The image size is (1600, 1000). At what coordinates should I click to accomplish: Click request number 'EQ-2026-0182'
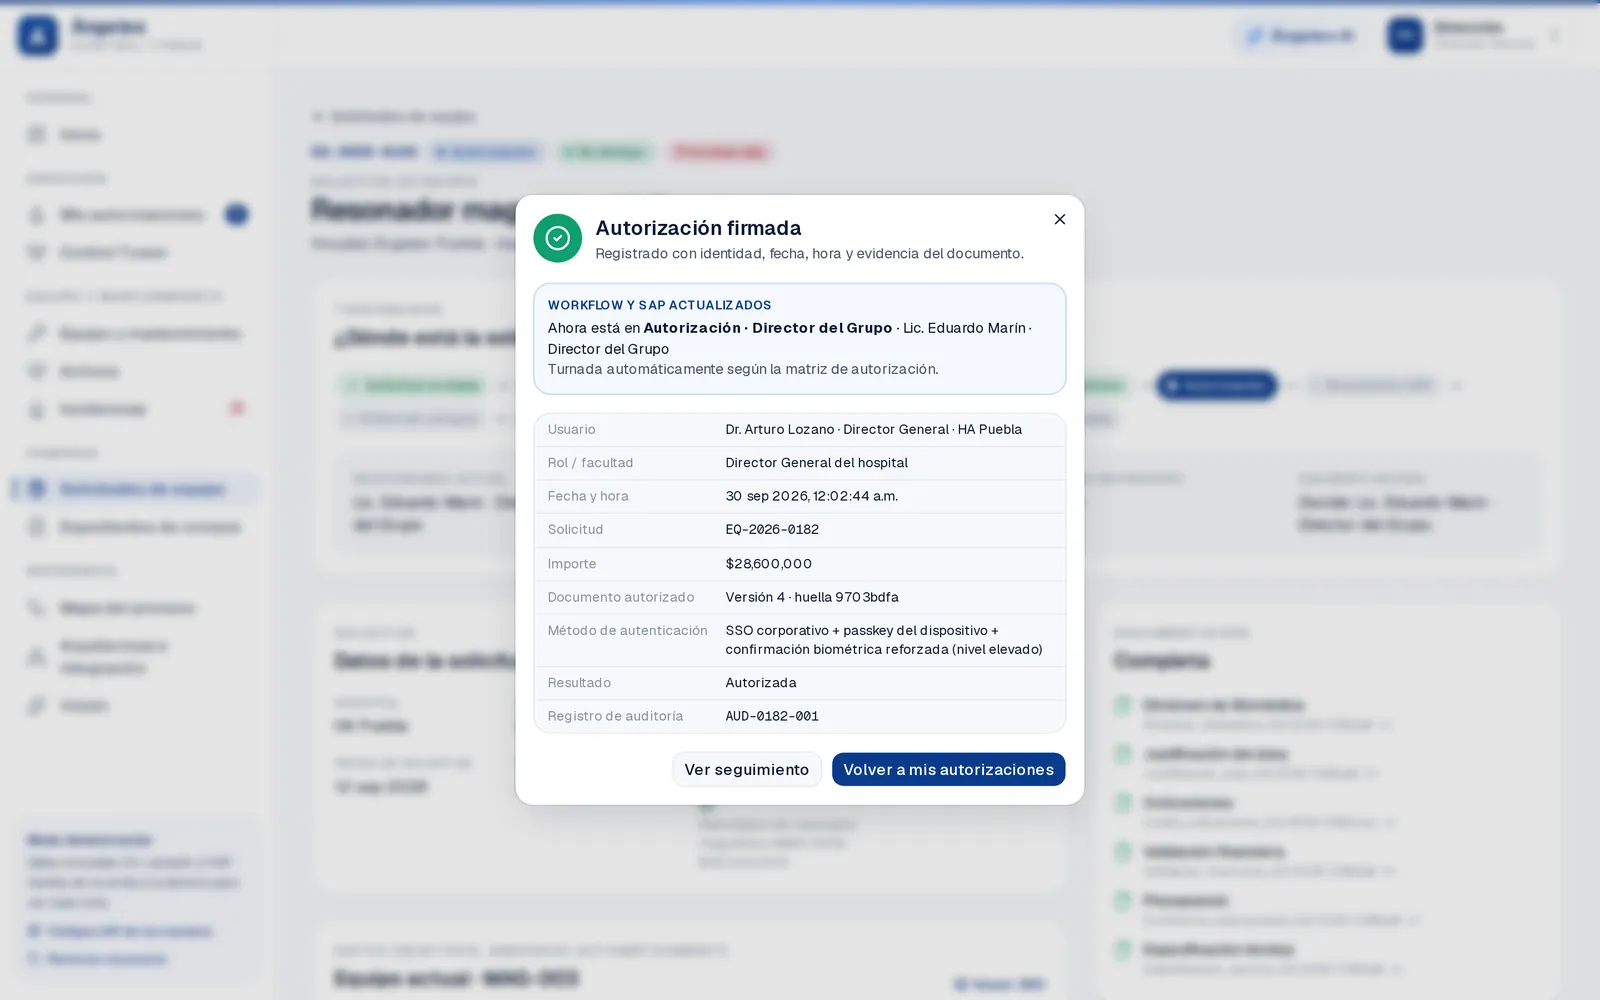coord(772,529)
